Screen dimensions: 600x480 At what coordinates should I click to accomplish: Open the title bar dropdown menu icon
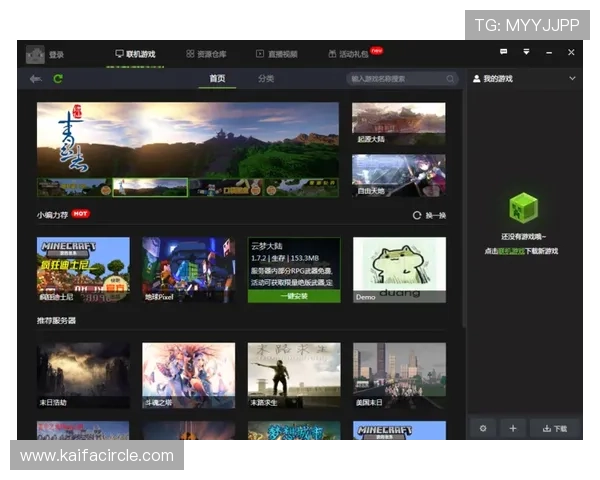tap(527, 52)
